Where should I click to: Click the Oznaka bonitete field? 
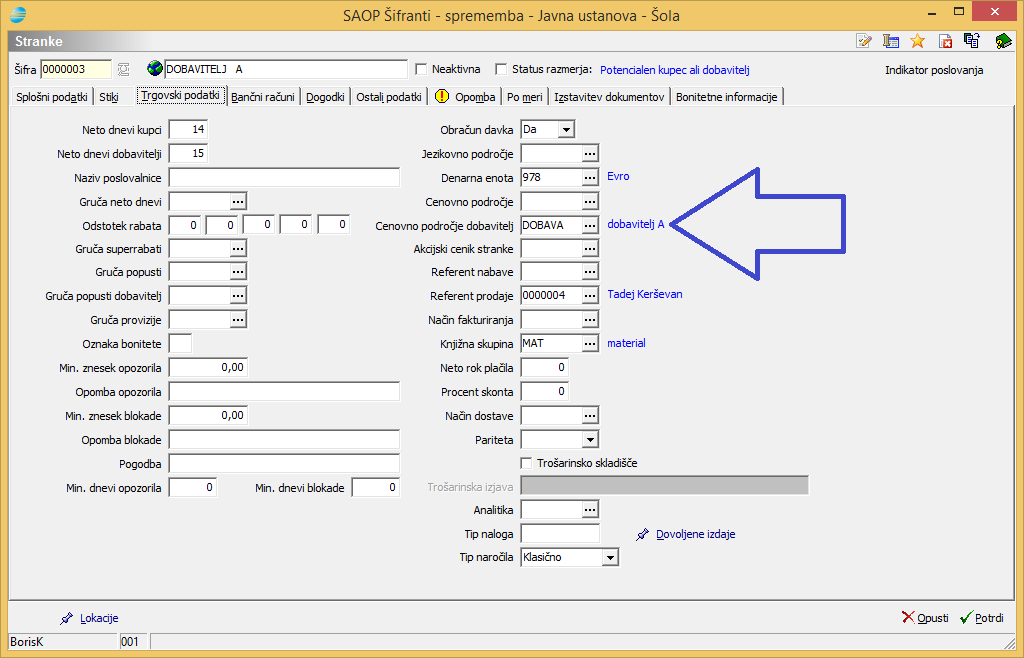point(180,343)
